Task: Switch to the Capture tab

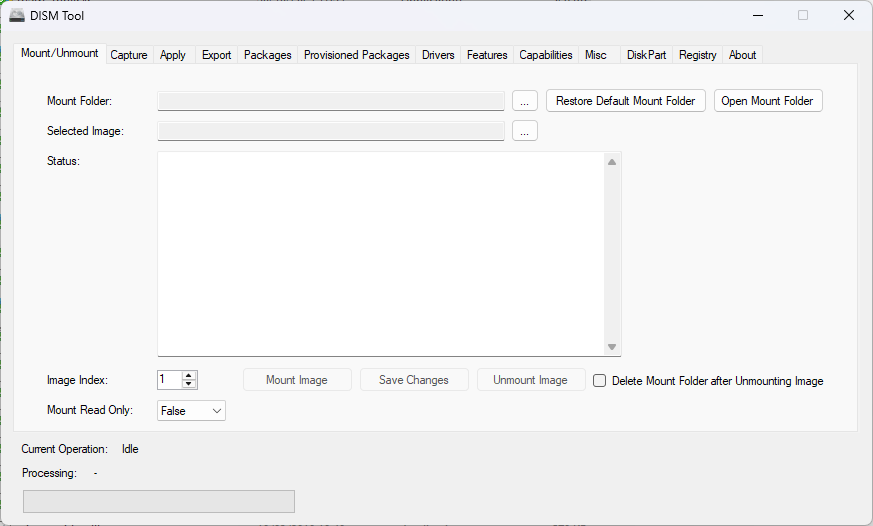Action: 129,55
